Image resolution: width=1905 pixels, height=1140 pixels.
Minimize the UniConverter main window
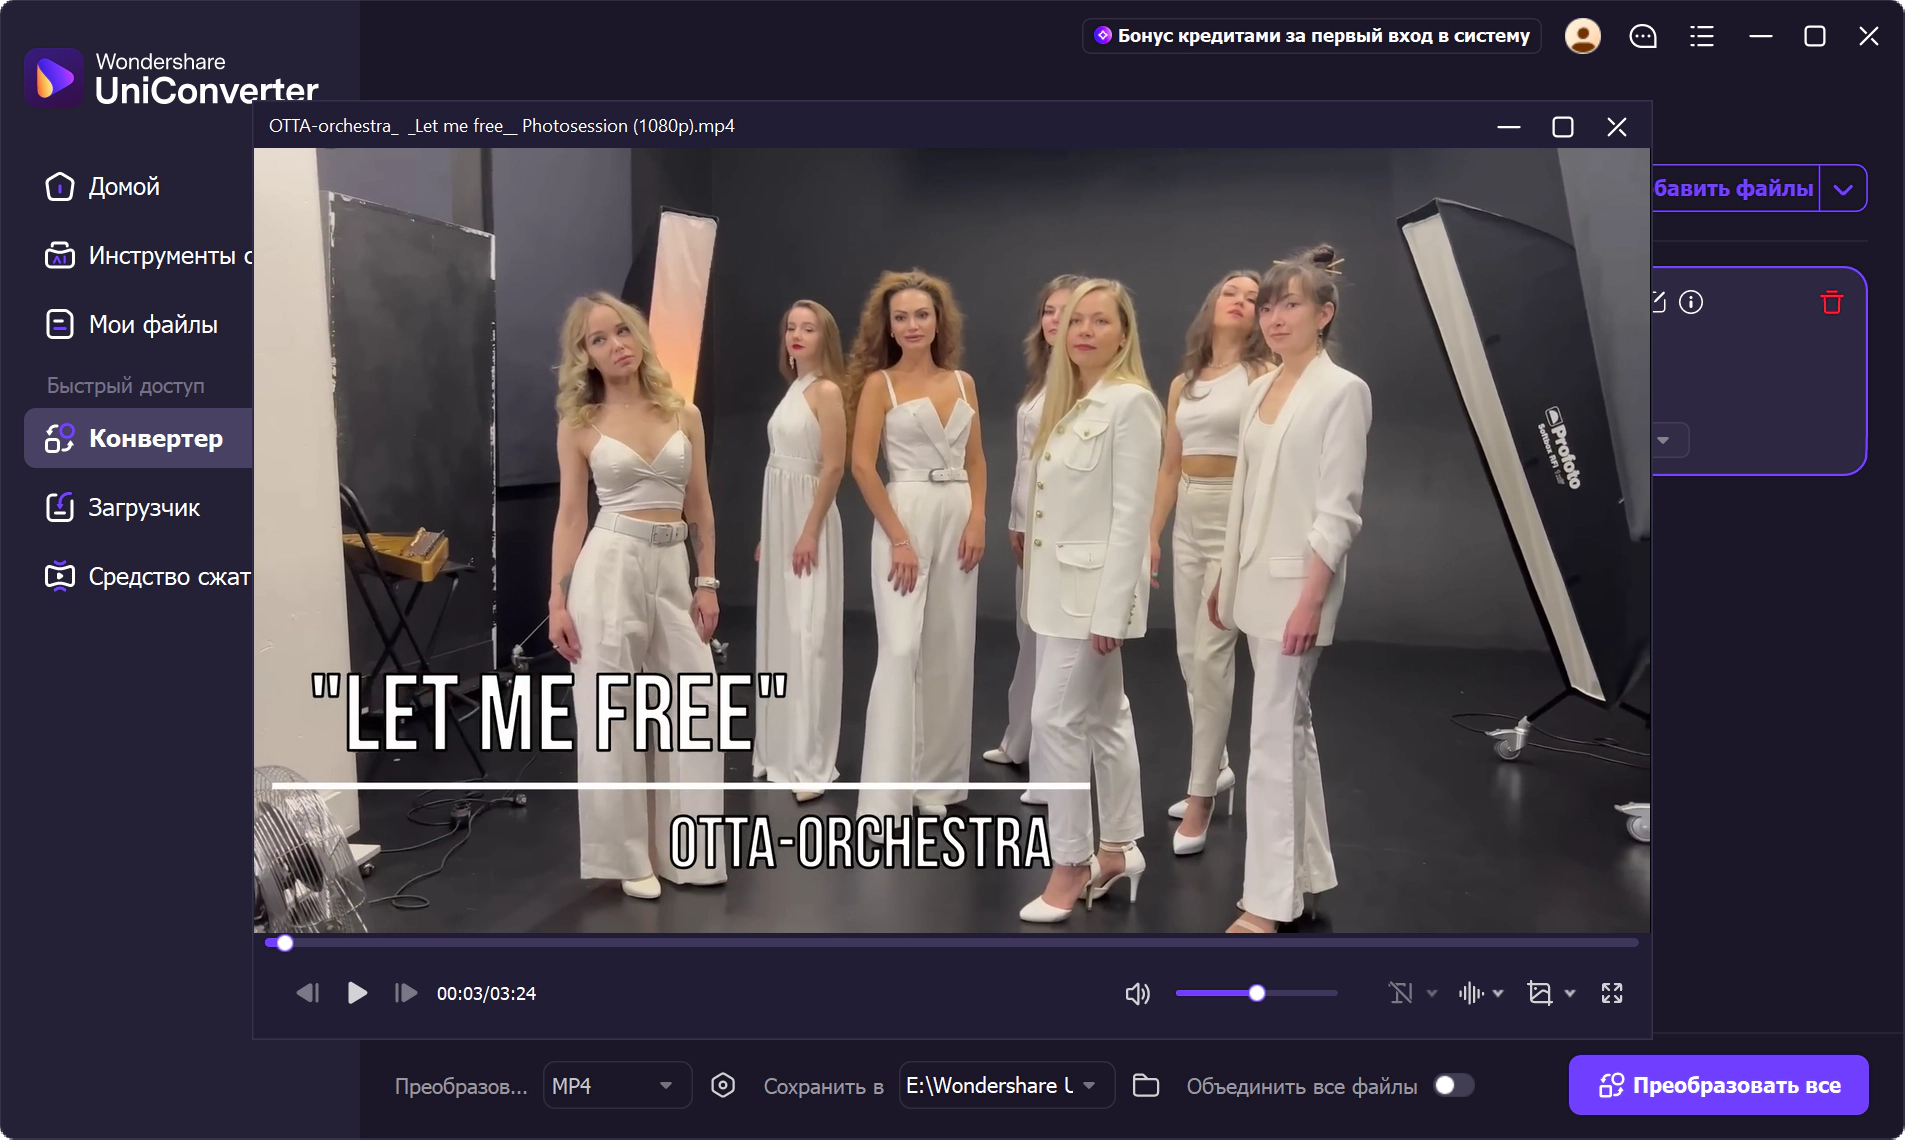click(1761, 37)
